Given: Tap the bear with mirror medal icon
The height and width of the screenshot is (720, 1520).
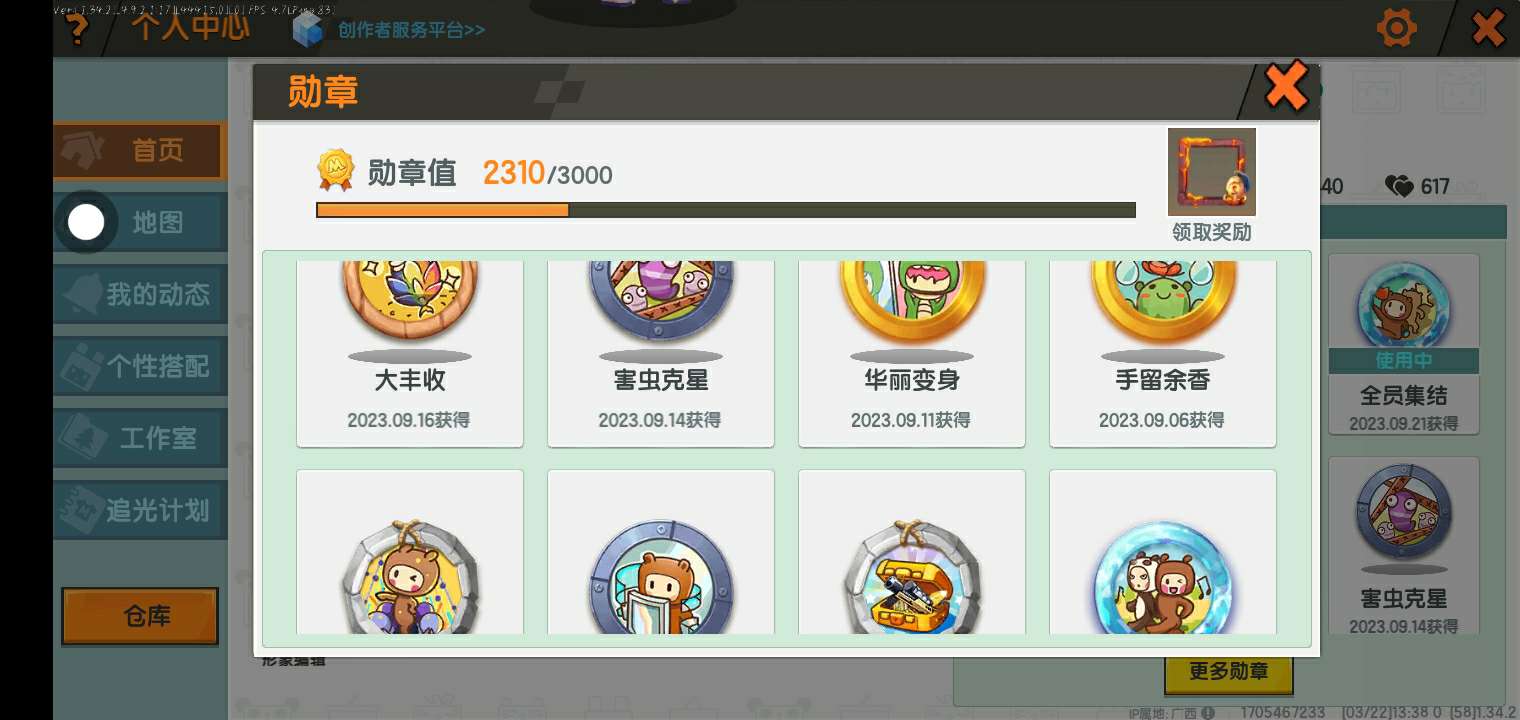Looking at the screenshot, I should tap(661, 552).
